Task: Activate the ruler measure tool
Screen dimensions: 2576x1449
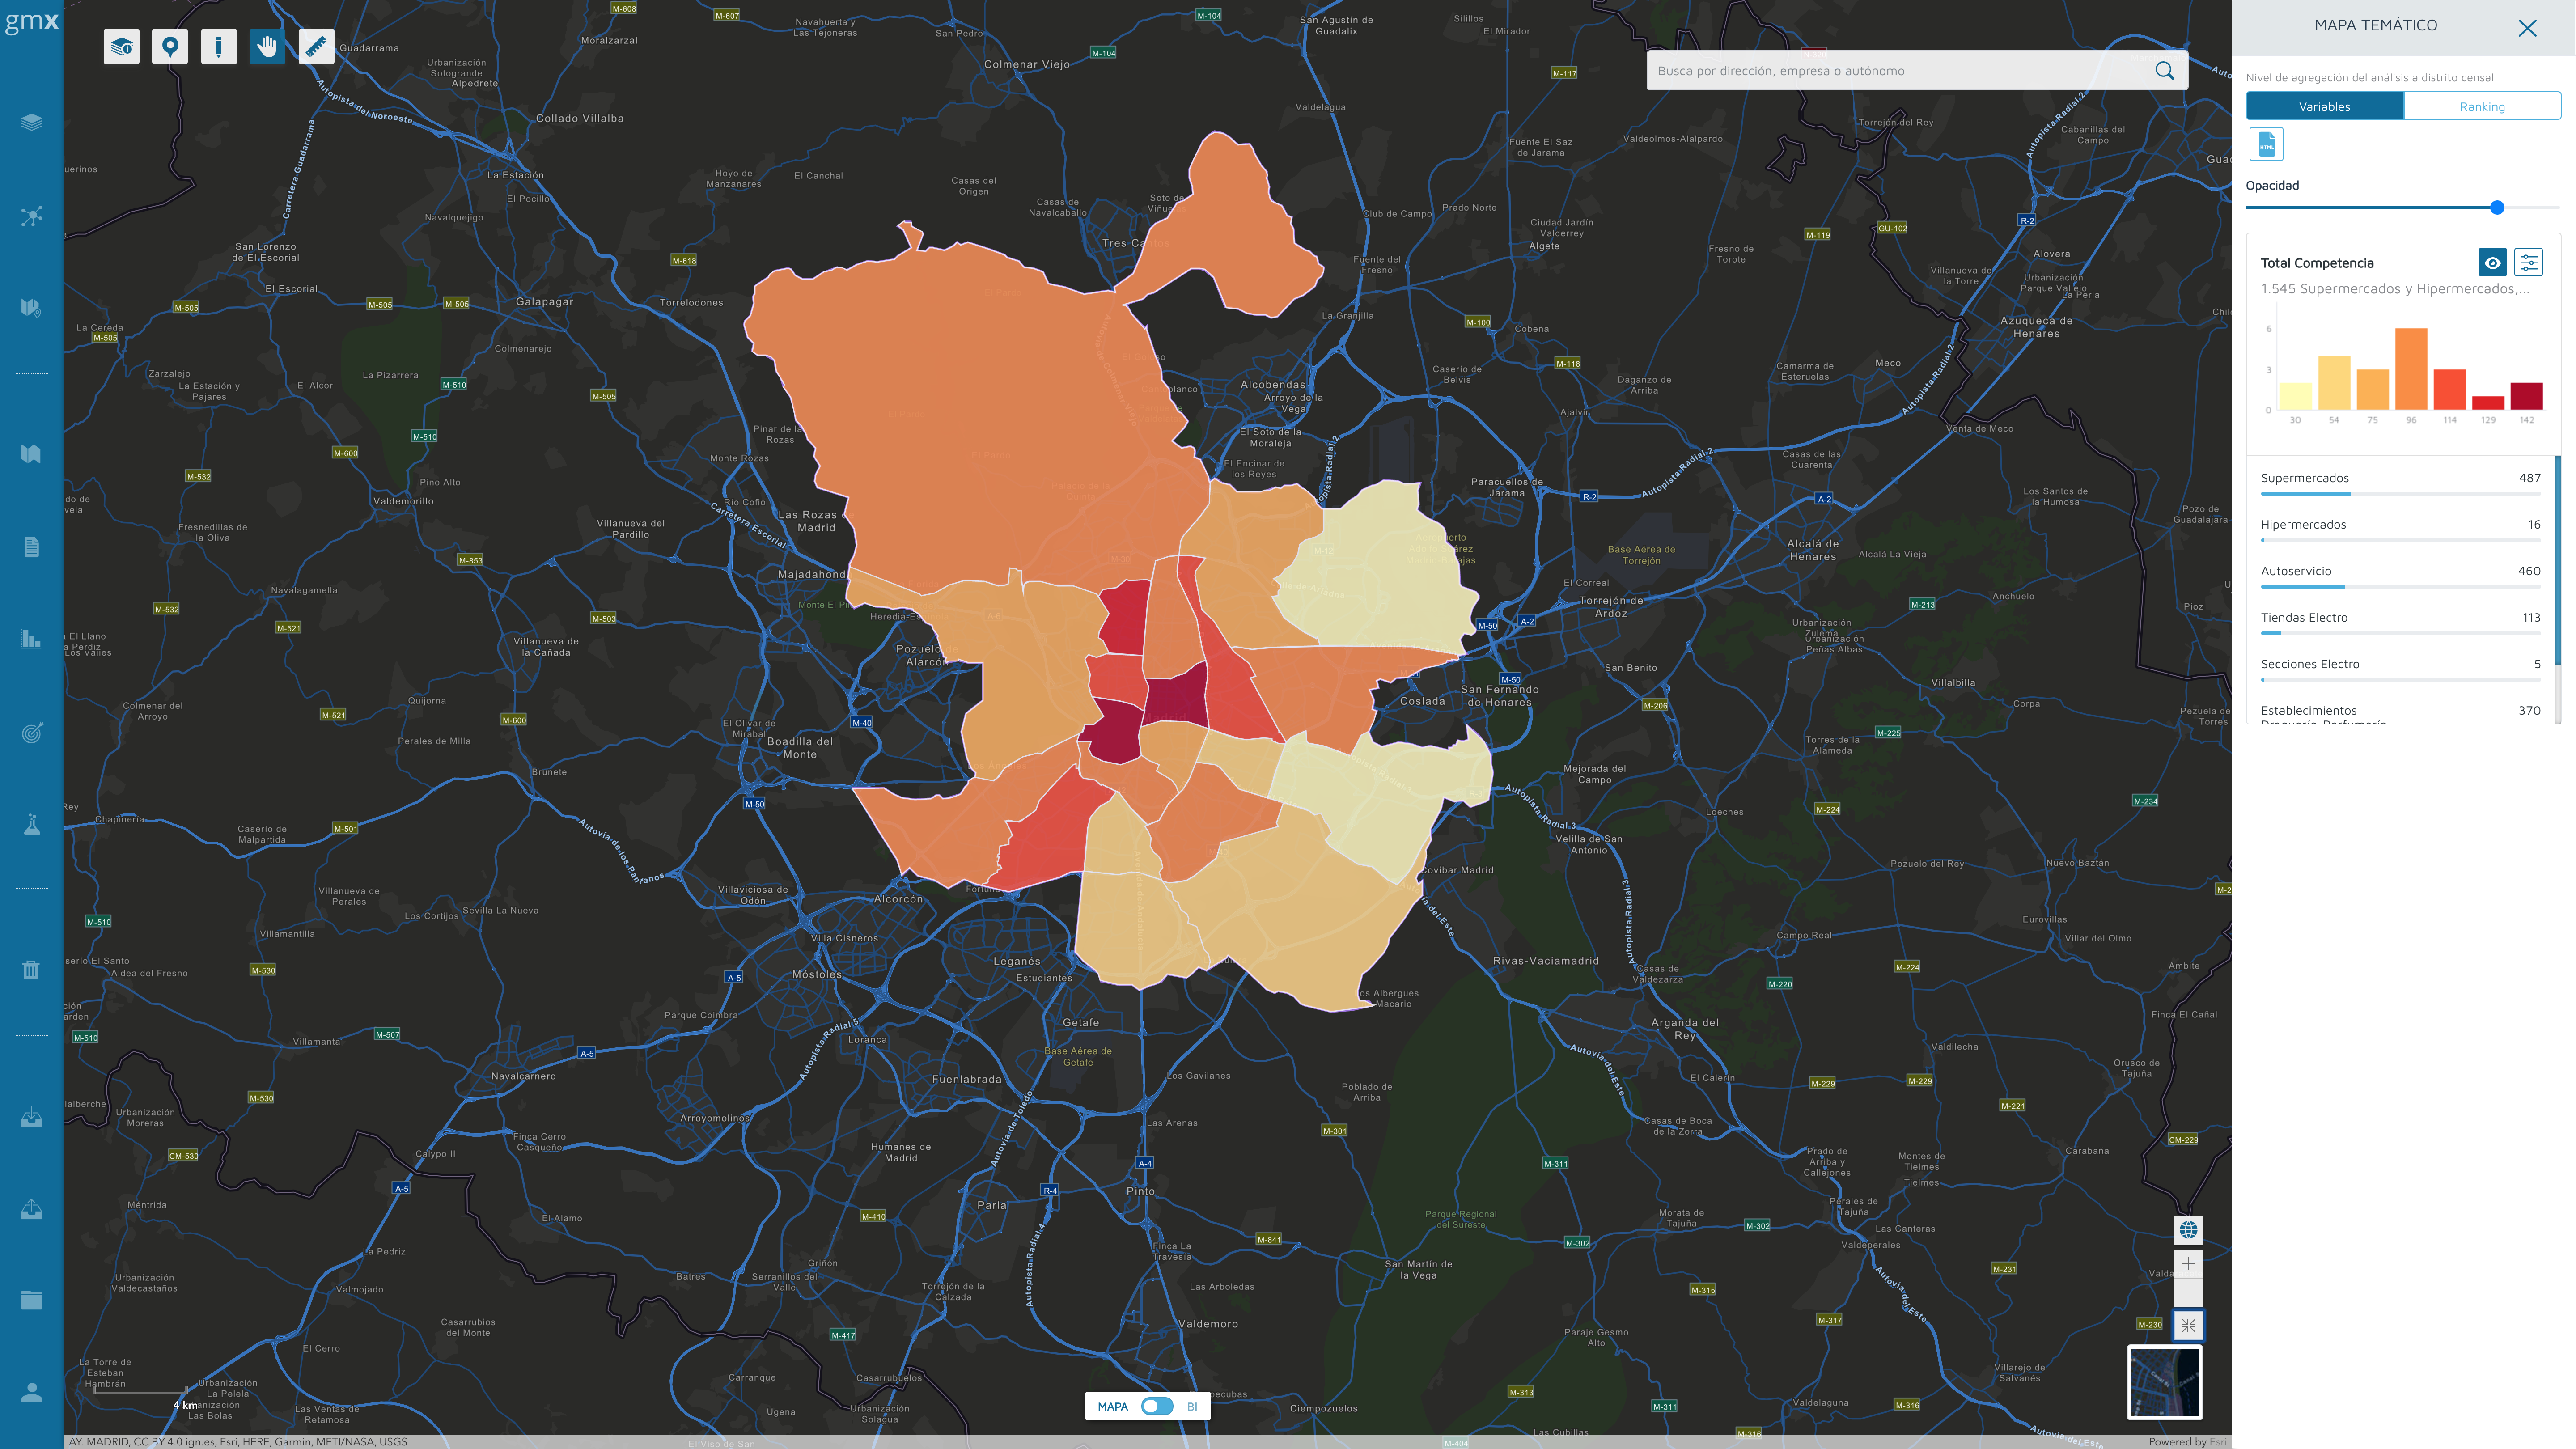Action: click(x=316, y=47)
